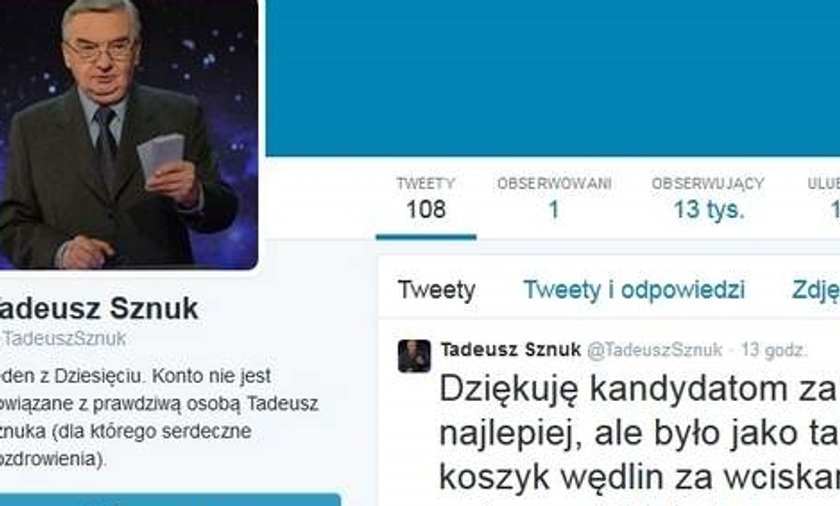Switch to the Tweety tab

[437, 290]
